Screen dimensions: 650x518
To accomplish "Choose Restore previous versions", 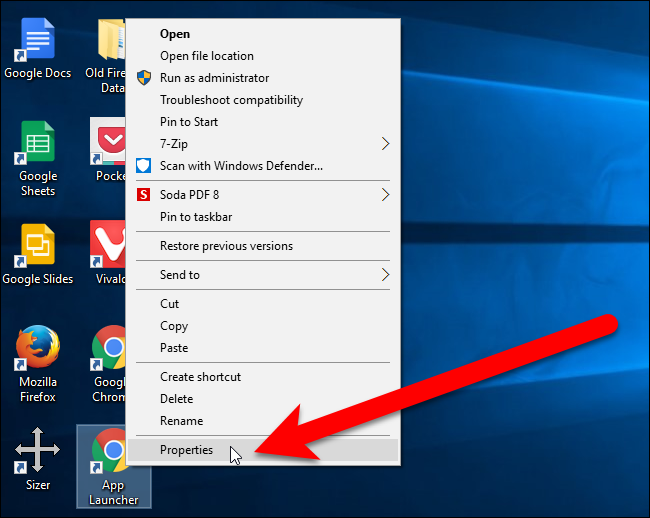I will (263, 246).
